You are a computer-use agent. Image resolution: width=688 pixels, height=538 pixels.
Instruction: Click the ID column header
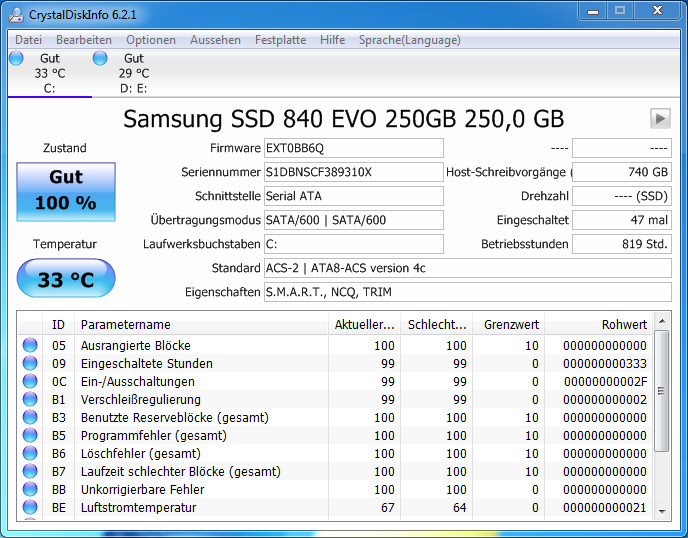tap(58, 325)
